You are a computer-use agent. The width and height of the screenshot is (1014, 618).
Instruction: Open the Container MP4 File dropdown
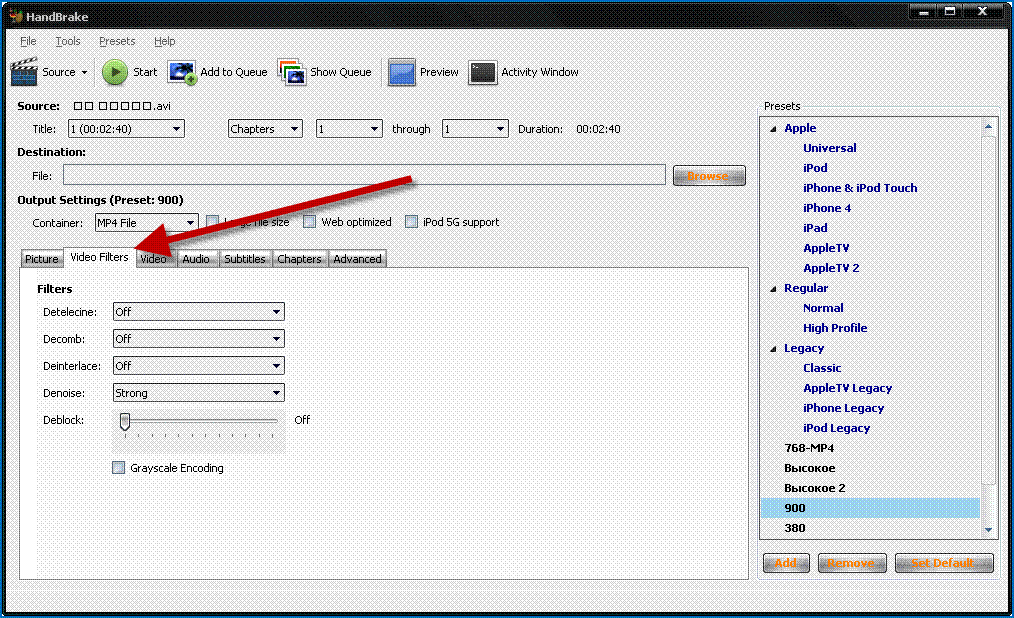coord(147,222)
